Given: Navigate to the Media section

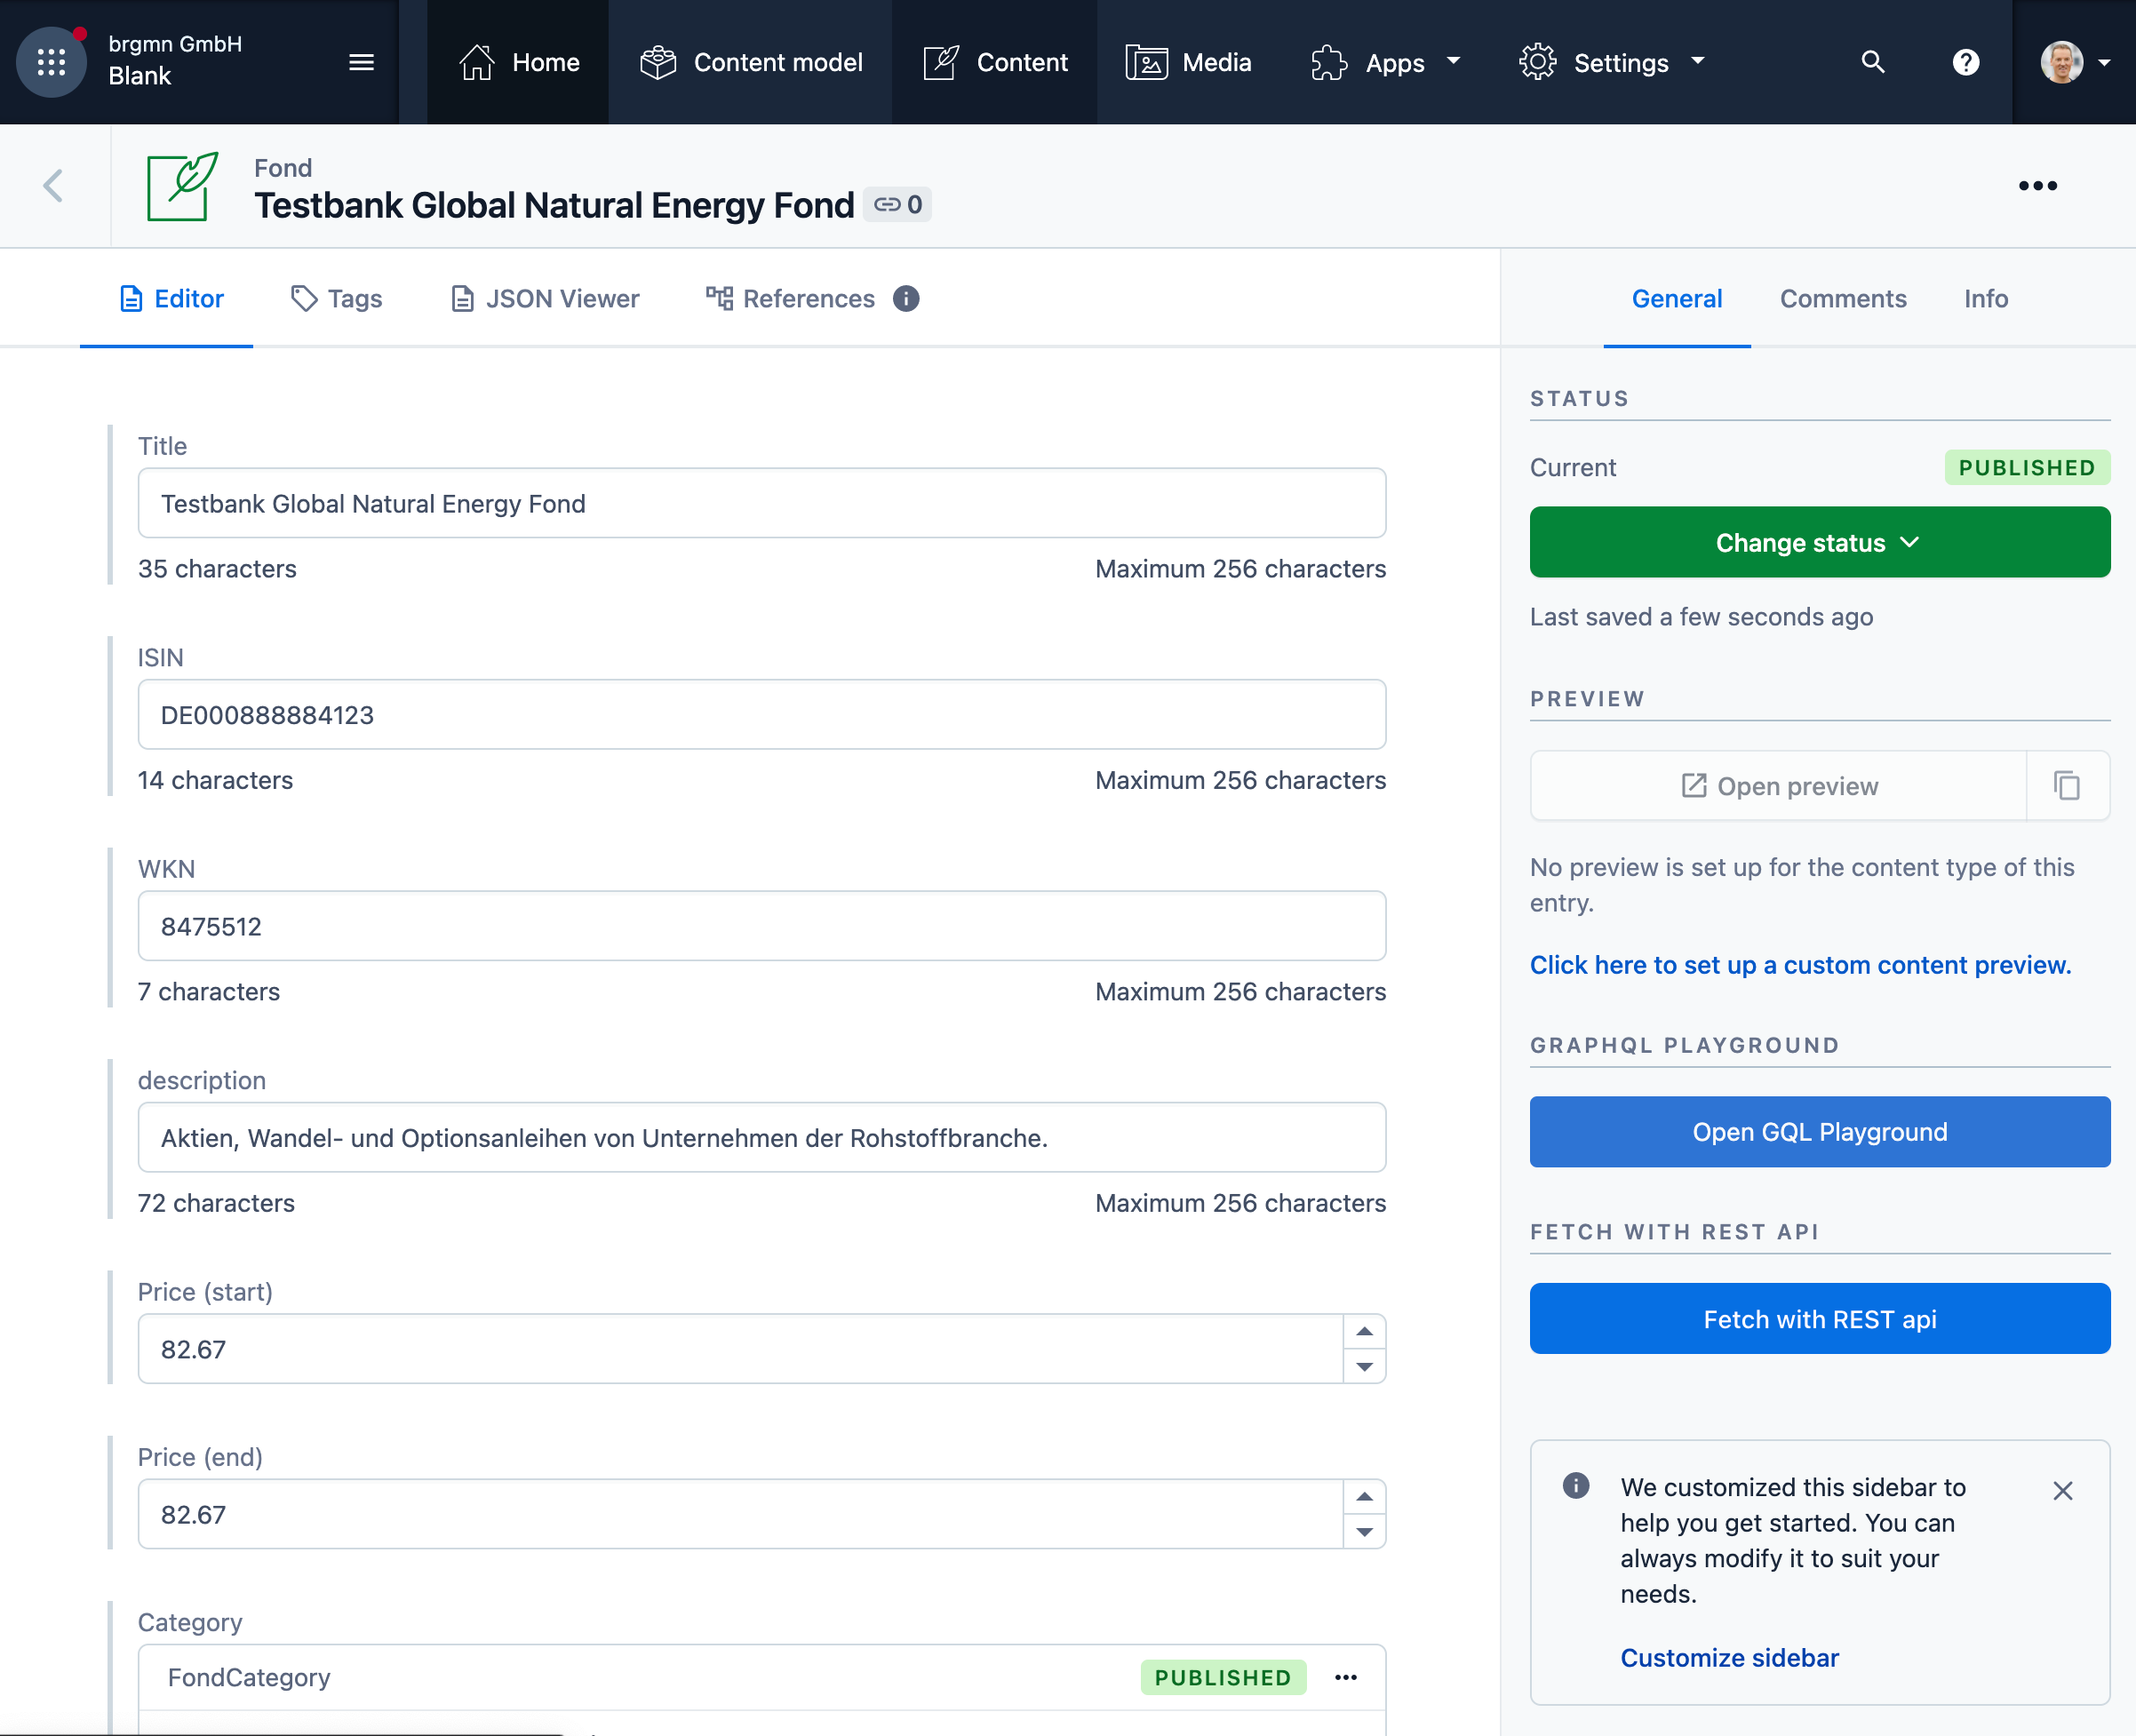Looking at the screenshot, I should 1189,62.
